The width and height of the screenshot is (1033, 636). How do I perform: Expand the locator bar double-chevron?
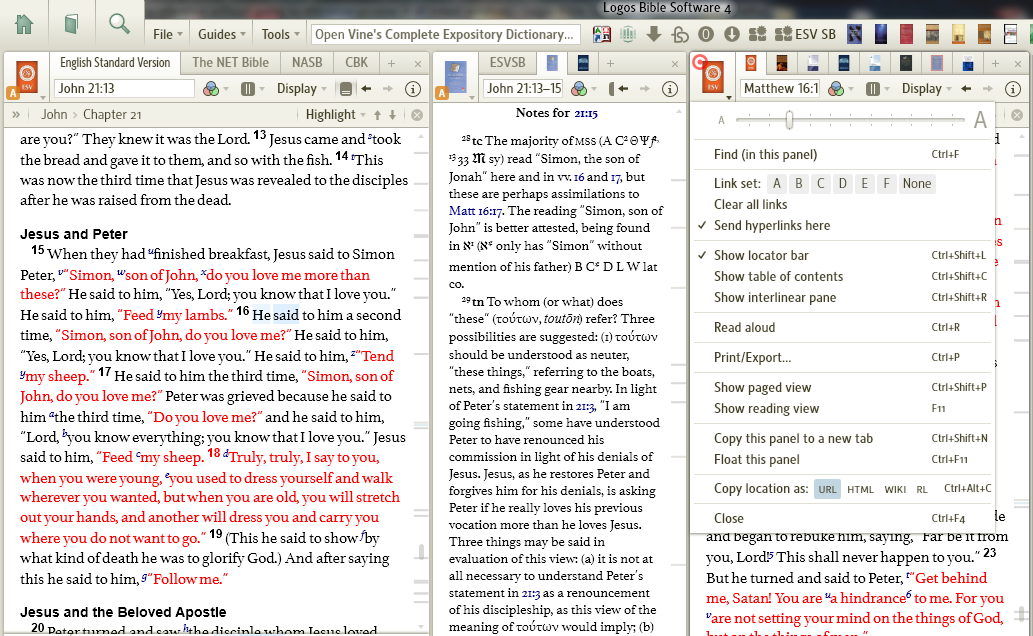(x=16, y=115)
